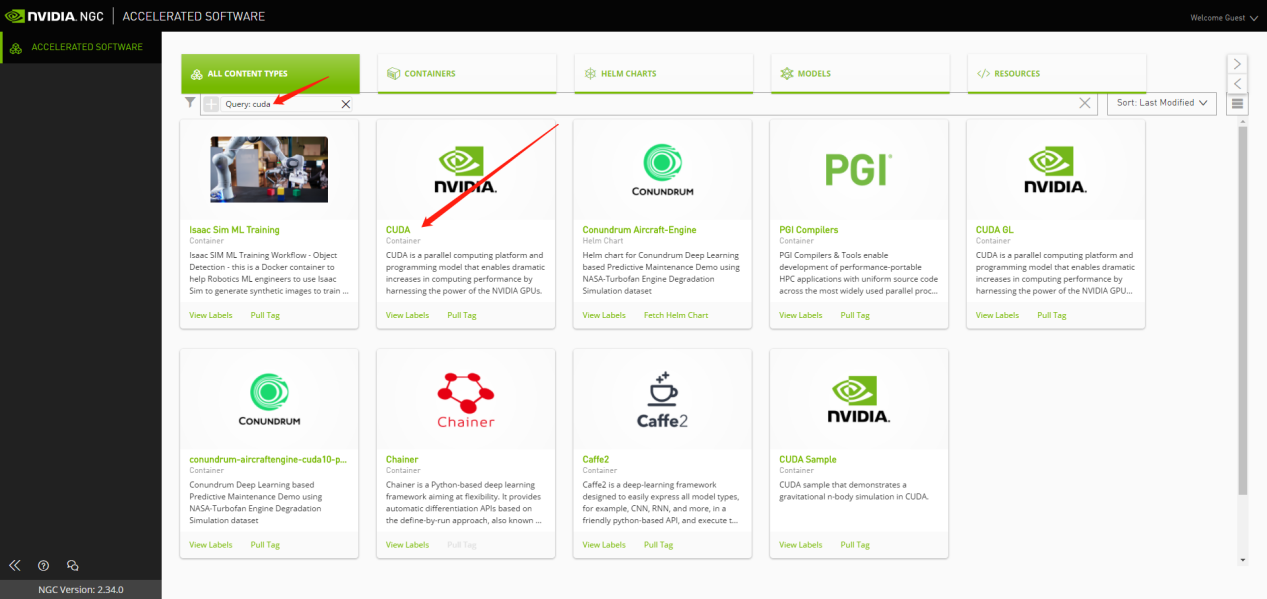
Task: Click the filter funnel icon
Action: click(x=190, y=102)
